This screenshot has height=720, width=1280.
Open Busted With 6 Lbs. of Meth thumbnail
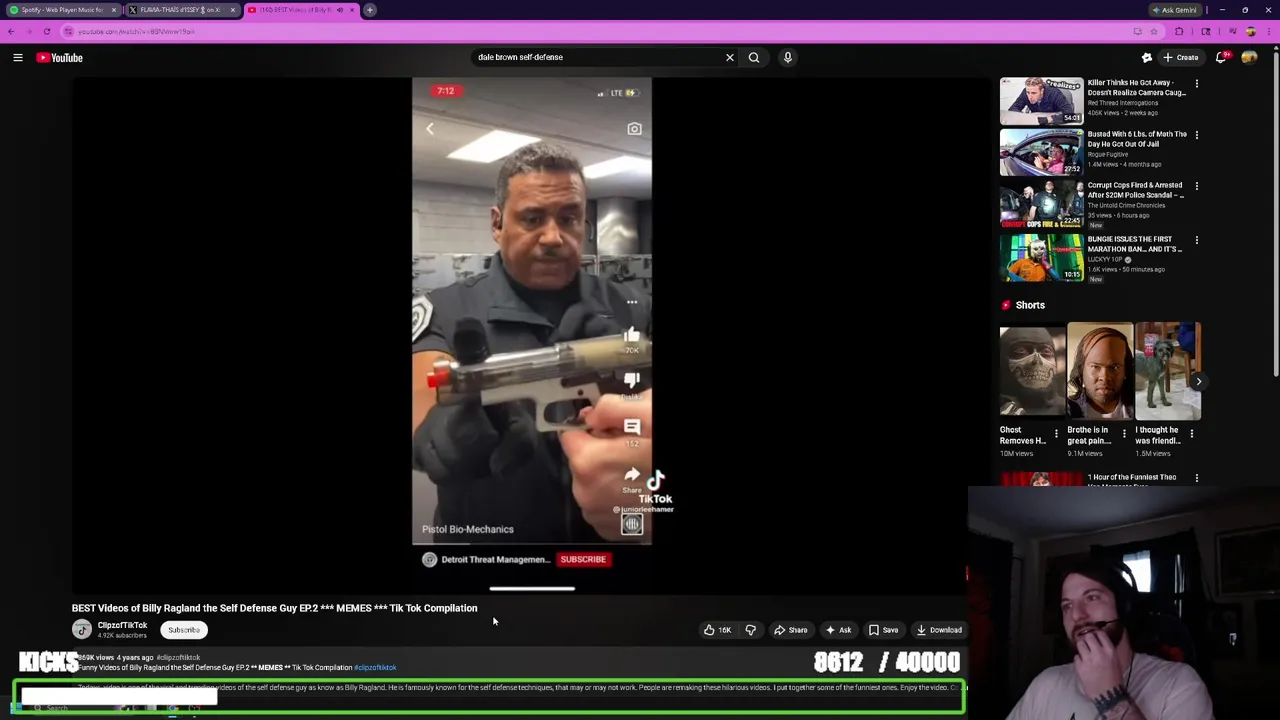tap(1041, 152)
